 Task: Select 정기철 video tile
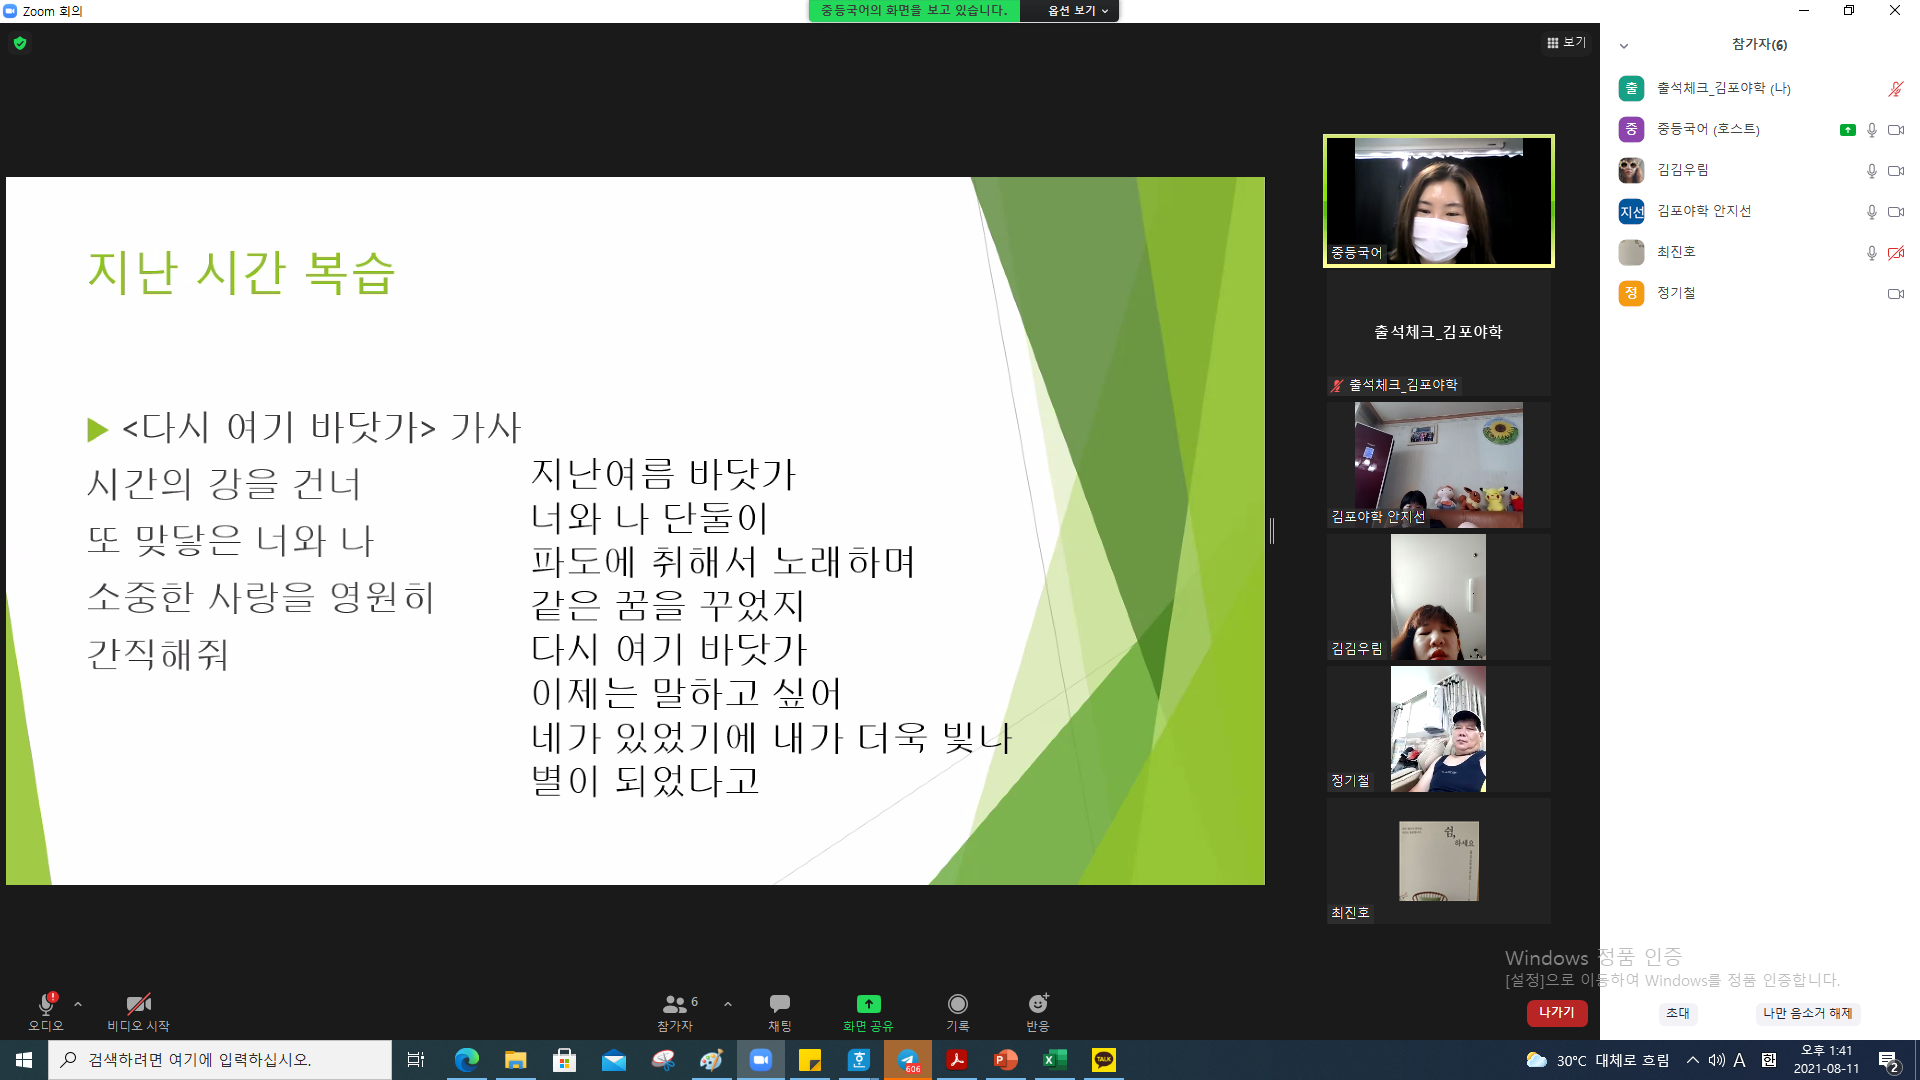pos(1438,729)
